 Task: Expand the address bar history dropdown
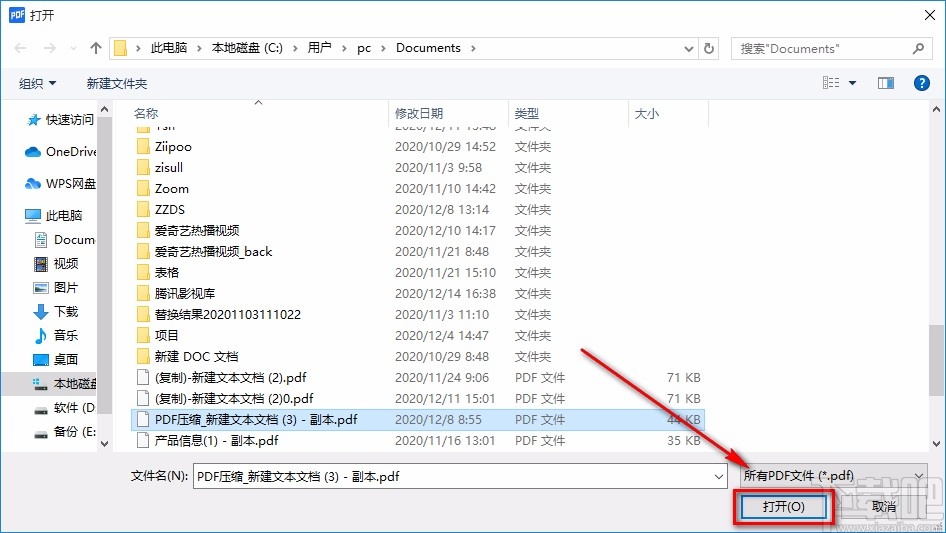click(688, 48)
